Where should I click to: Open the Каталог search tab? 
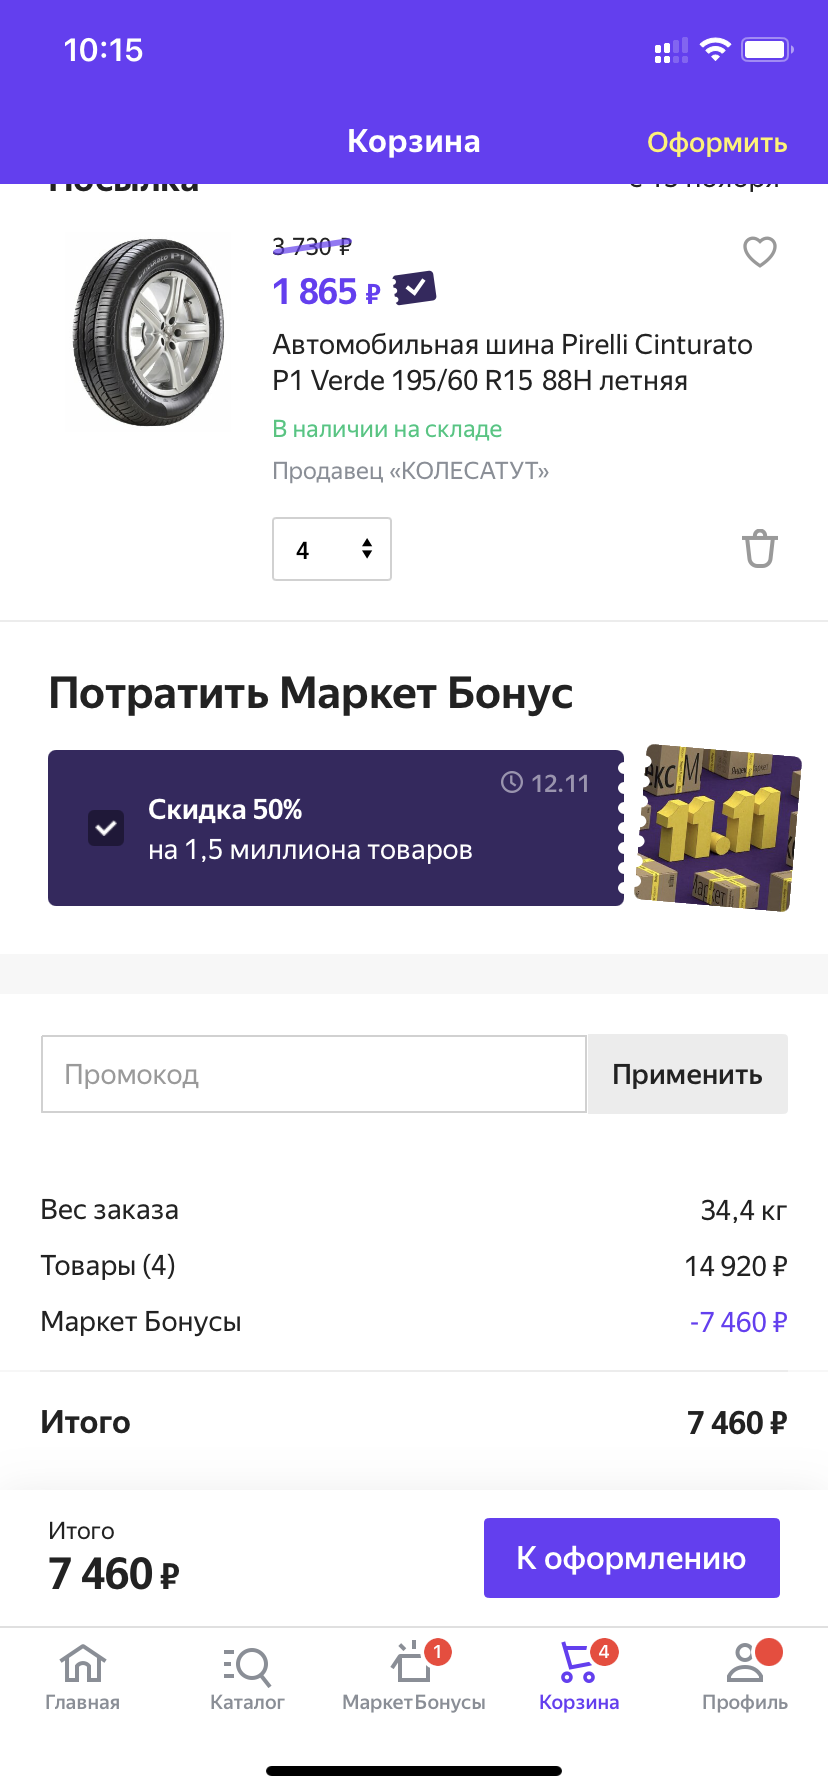[247, 1677]
